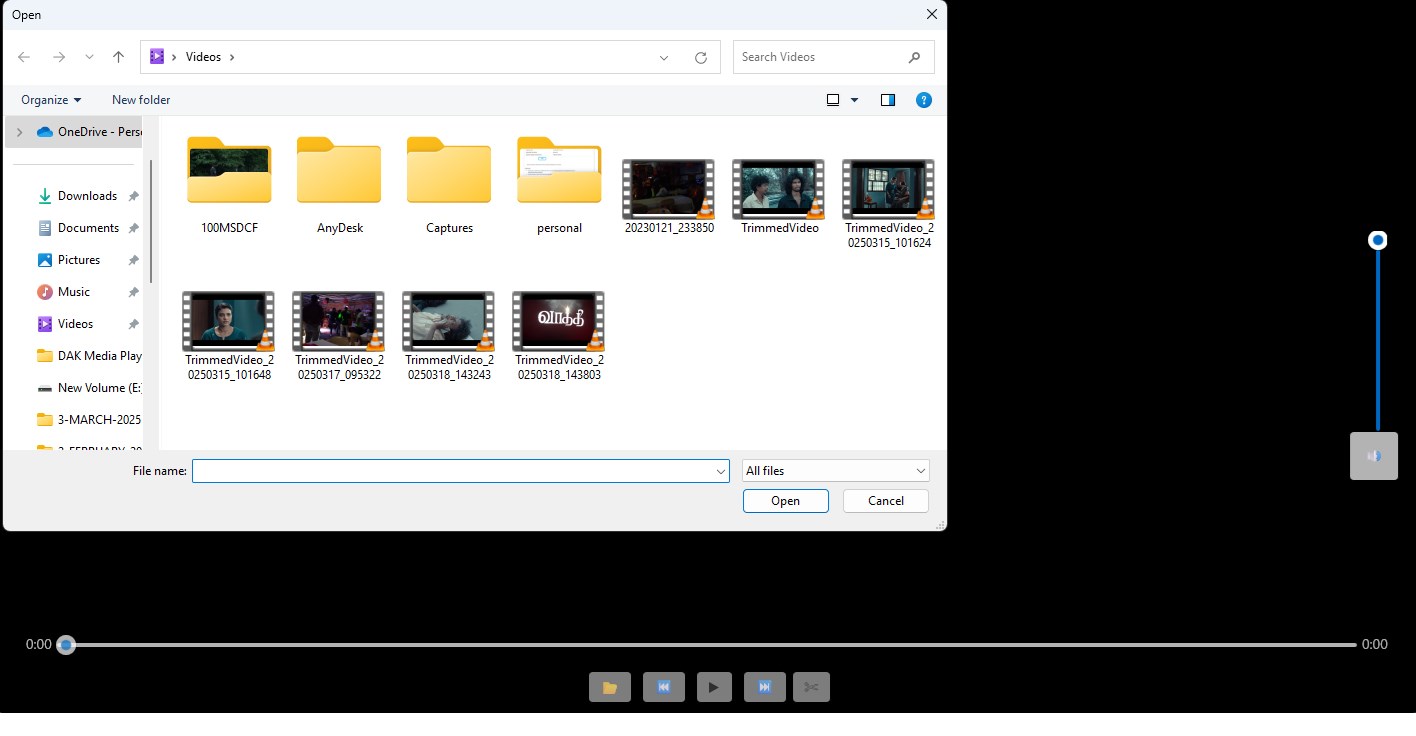This screenshot has height=736, width=1416.
Task: Select the TrimmedVideo file thumbnail
Action: pos(779,189)
